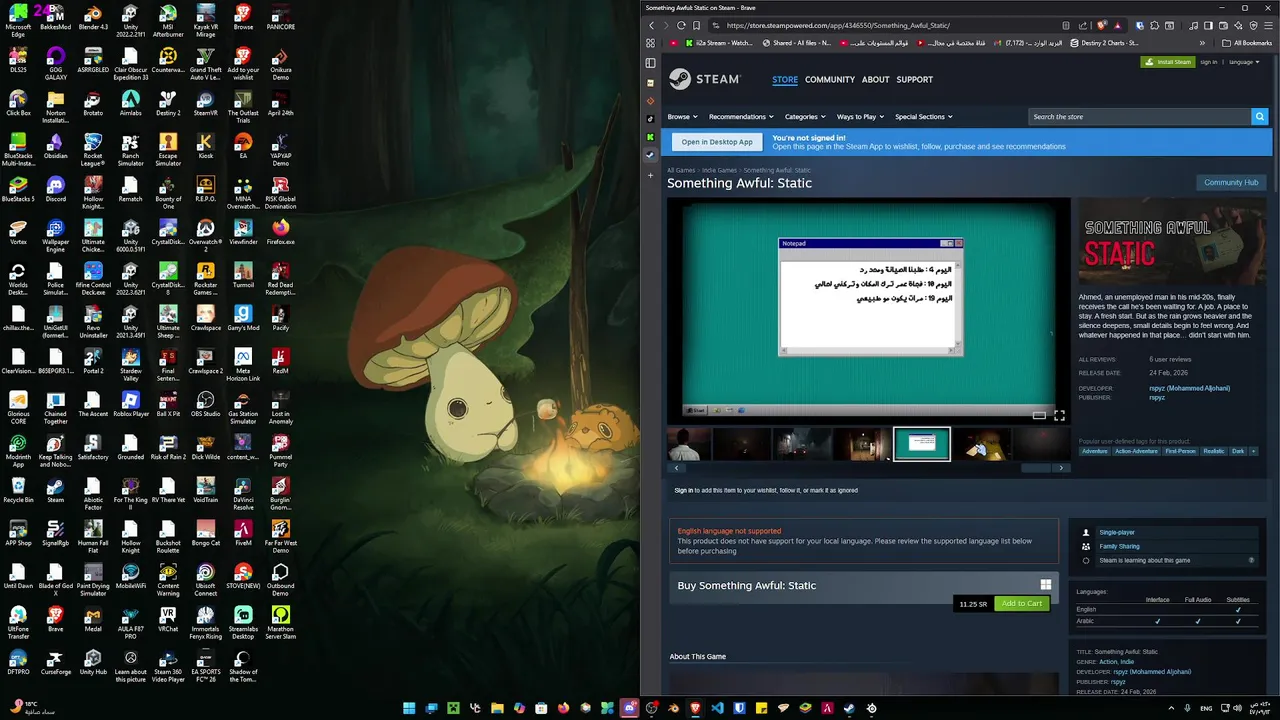Select the first man-portrait thumbnail
This screenshot has width=1280, height=720.
coord(689,444)
